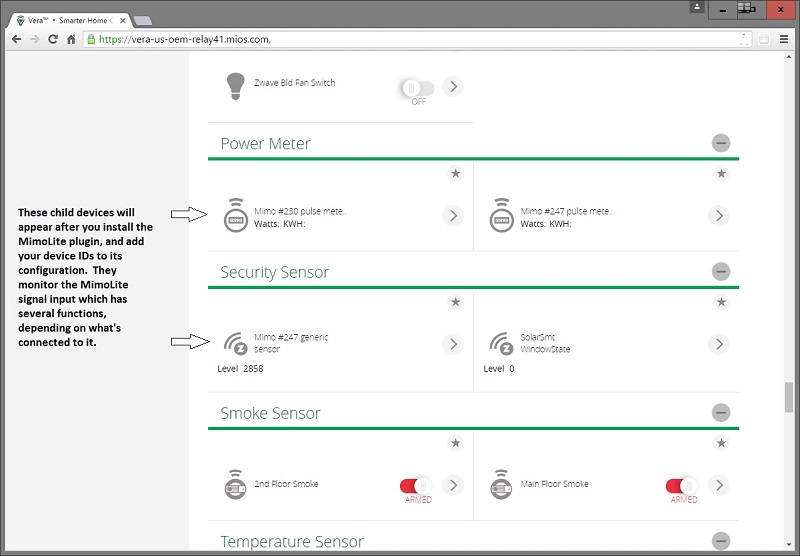Open Mimo #230 pulse meter details chevron
The height and width of the screenshot is (556, 800).
click(x=453, y=216)
